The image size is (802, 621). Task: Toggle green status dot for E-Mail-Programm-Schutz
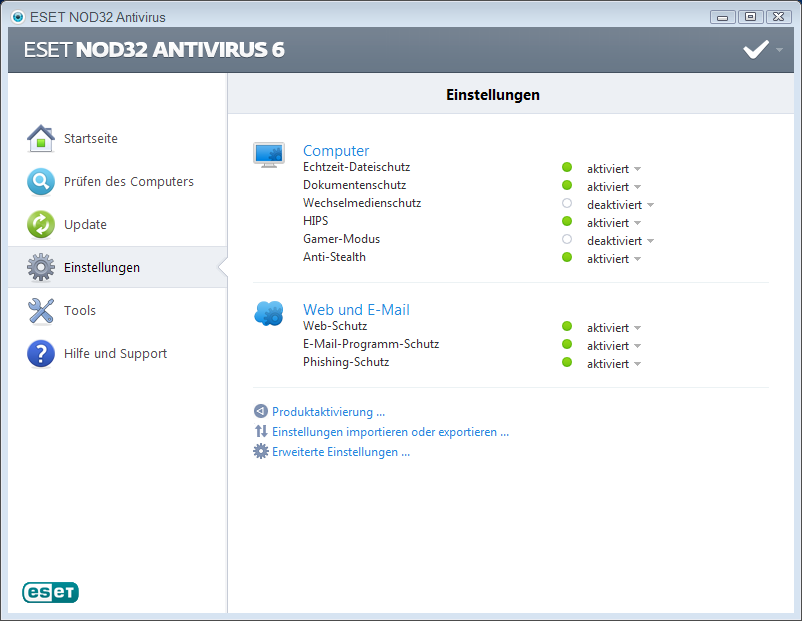pos(567,344)
